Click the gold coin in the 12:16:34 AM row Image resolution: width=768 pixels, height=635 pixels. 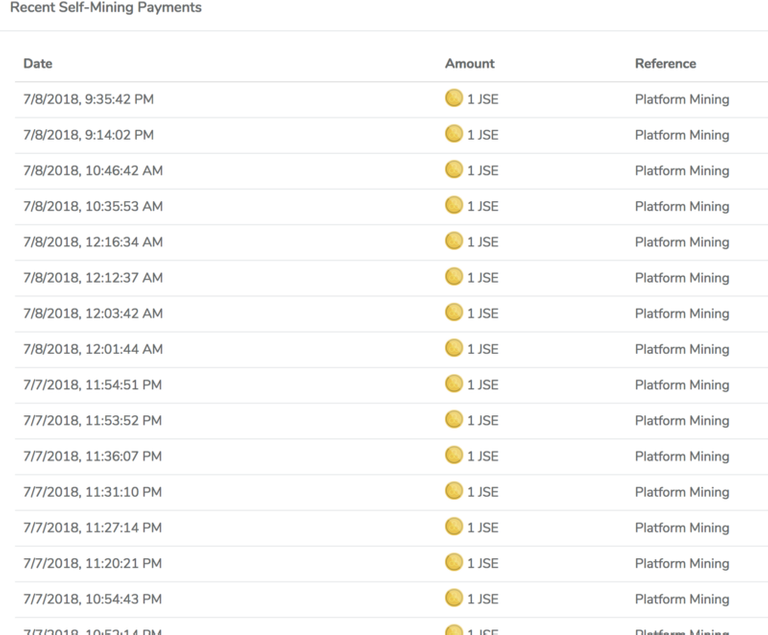click(454, 241)
